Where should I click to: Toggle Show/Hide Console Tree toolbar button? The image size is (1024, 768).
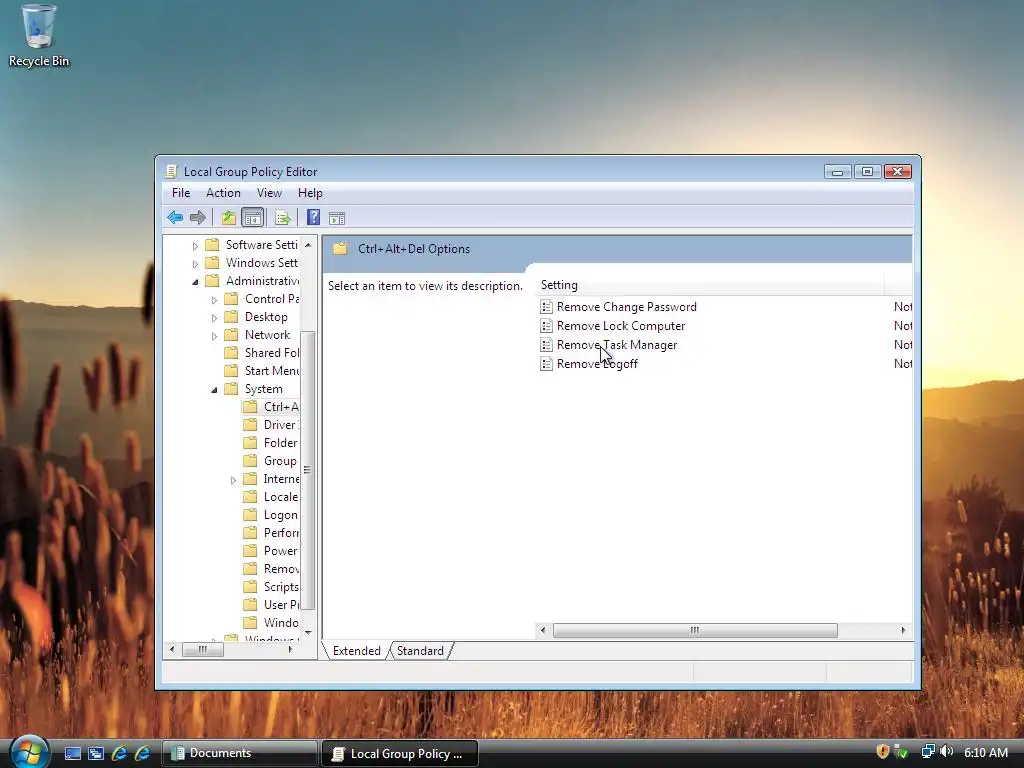pyautogui.click(x=252, y=217)
